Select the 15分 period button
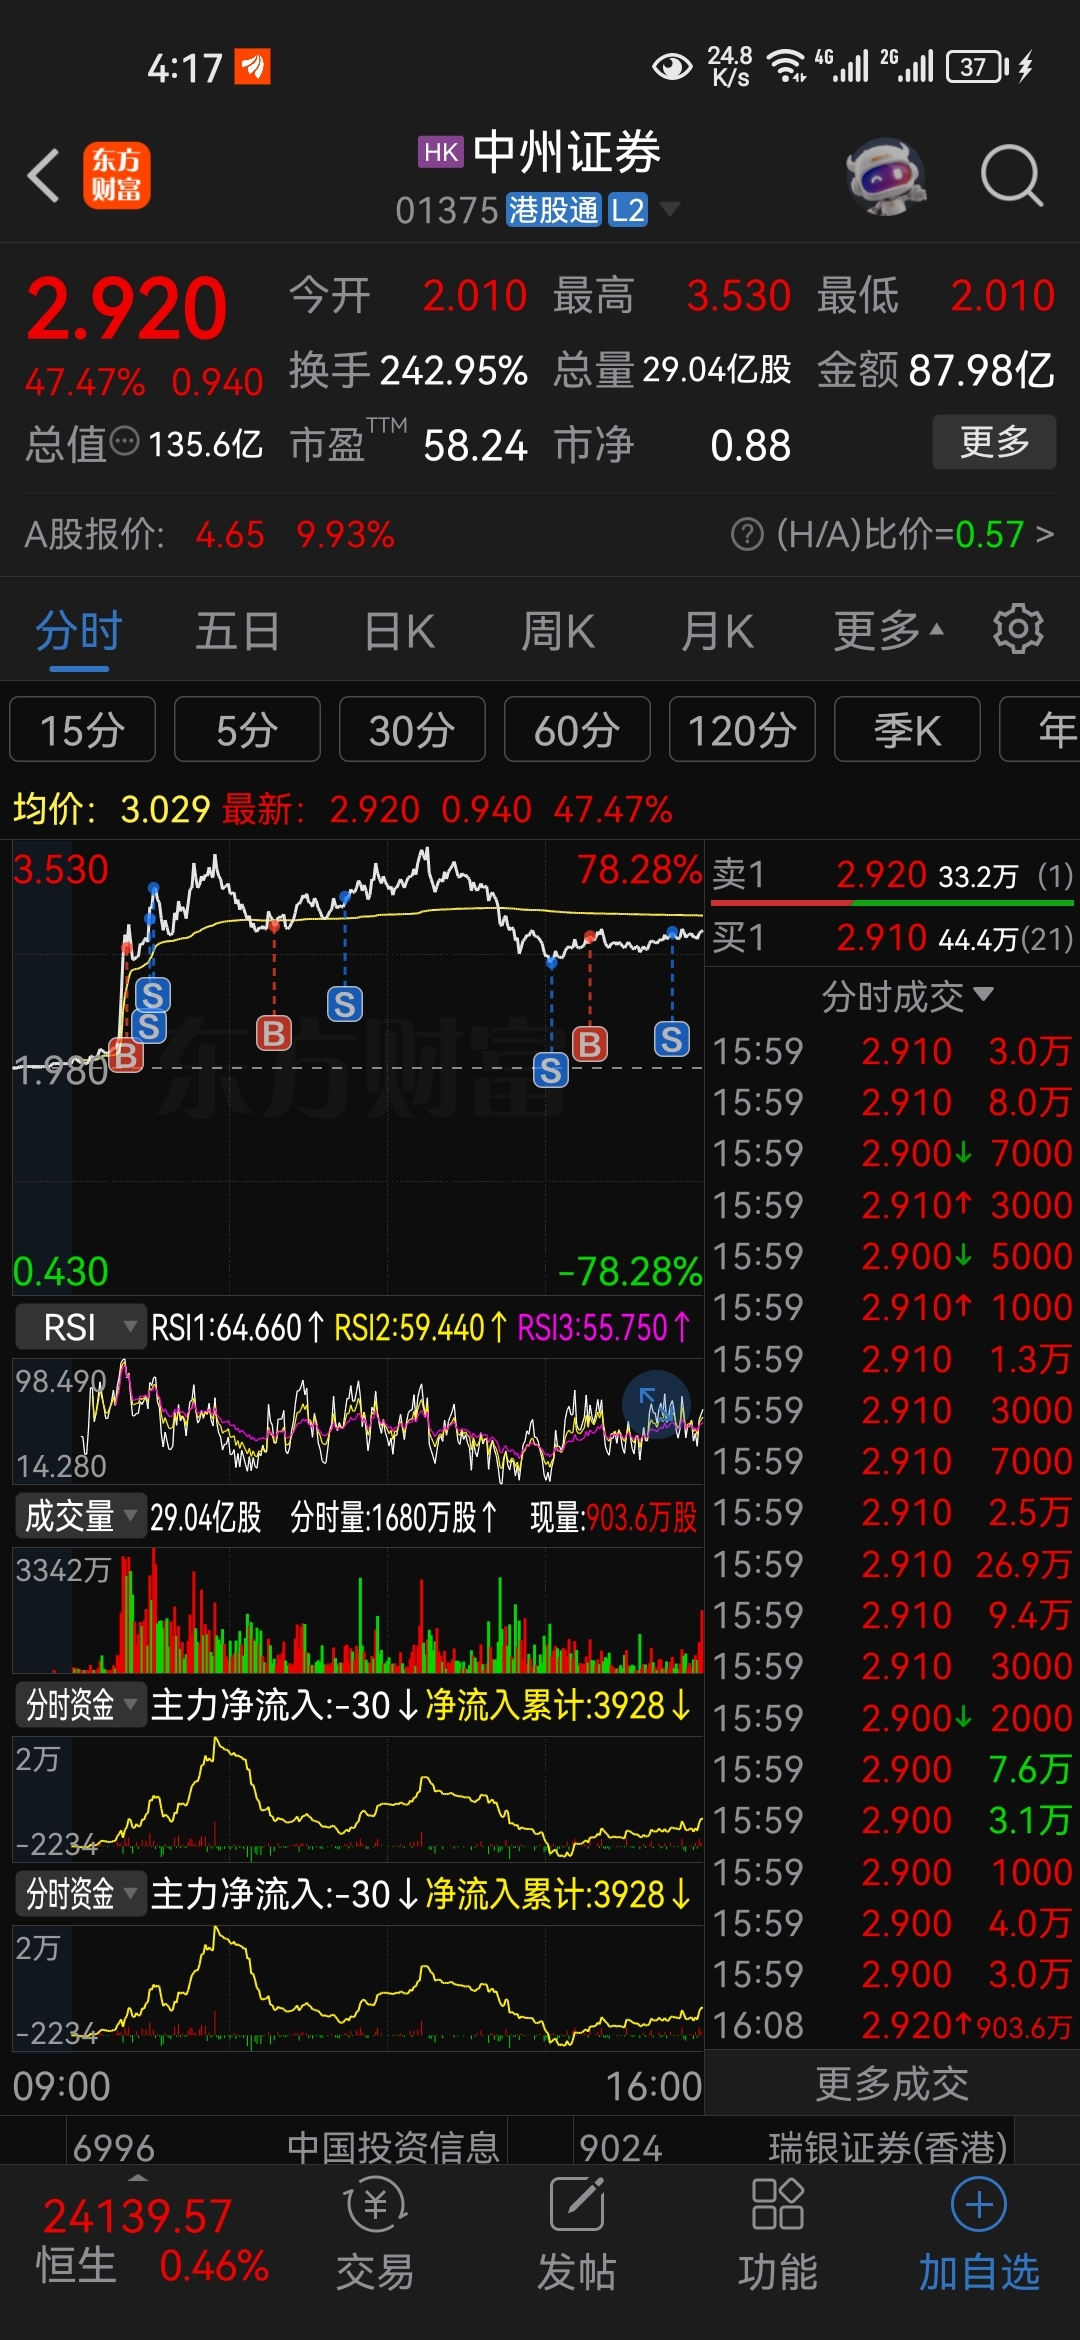The image size is (1080, 2340). pos(82,730)
